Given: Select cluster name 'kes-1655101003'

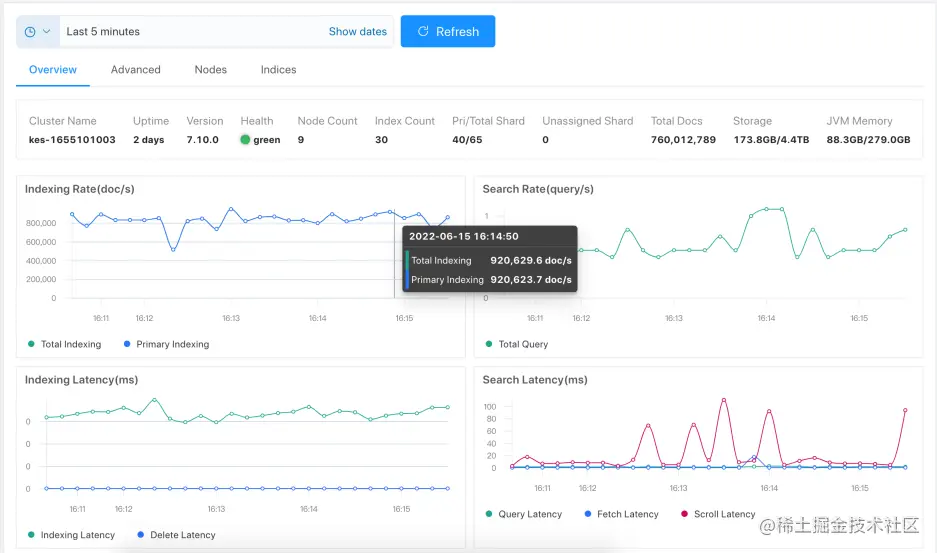Looking at the screenshot, I should (x=72, y=140).
